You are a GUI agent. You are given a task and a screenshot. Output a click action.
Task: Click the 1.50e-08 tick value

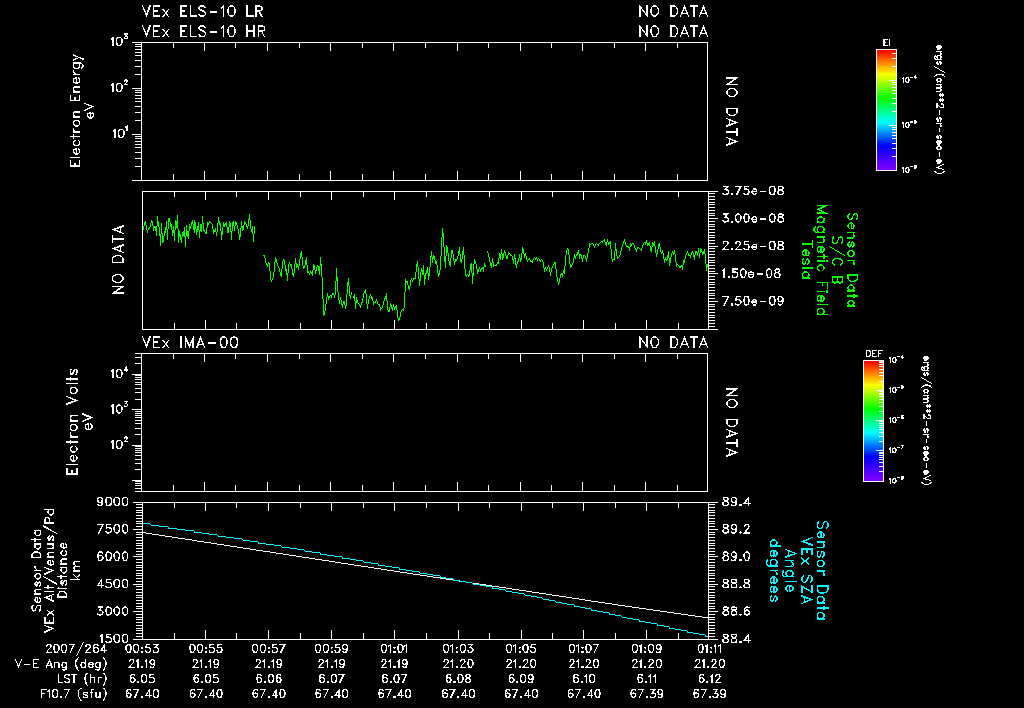pos(751,274)
